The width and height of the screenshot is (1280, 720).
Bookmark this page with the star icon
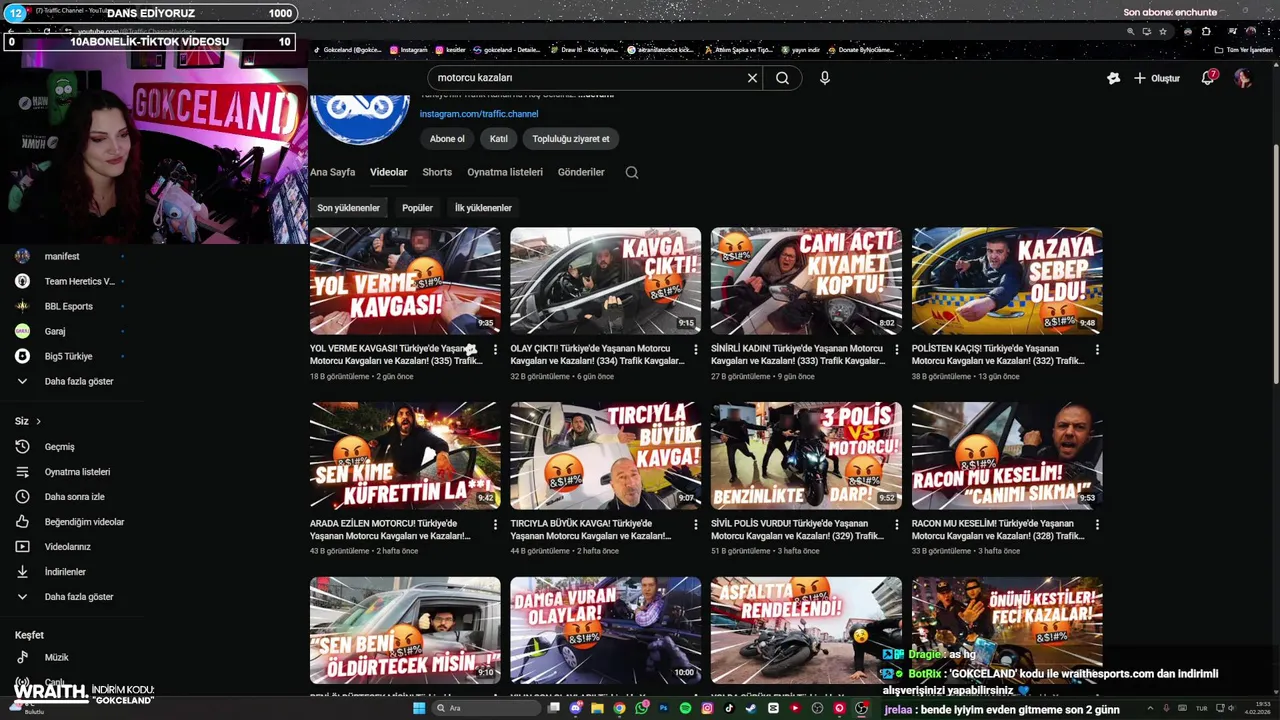click(1163, 31)
